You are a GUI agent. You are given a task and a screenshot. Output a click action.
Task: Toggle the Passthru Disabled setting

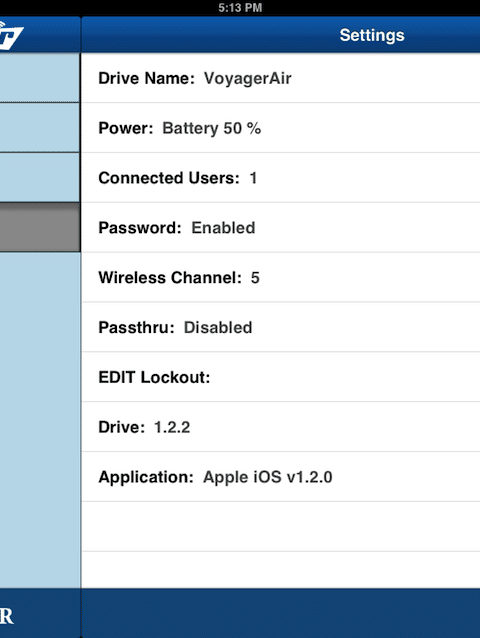coord(281,328)
